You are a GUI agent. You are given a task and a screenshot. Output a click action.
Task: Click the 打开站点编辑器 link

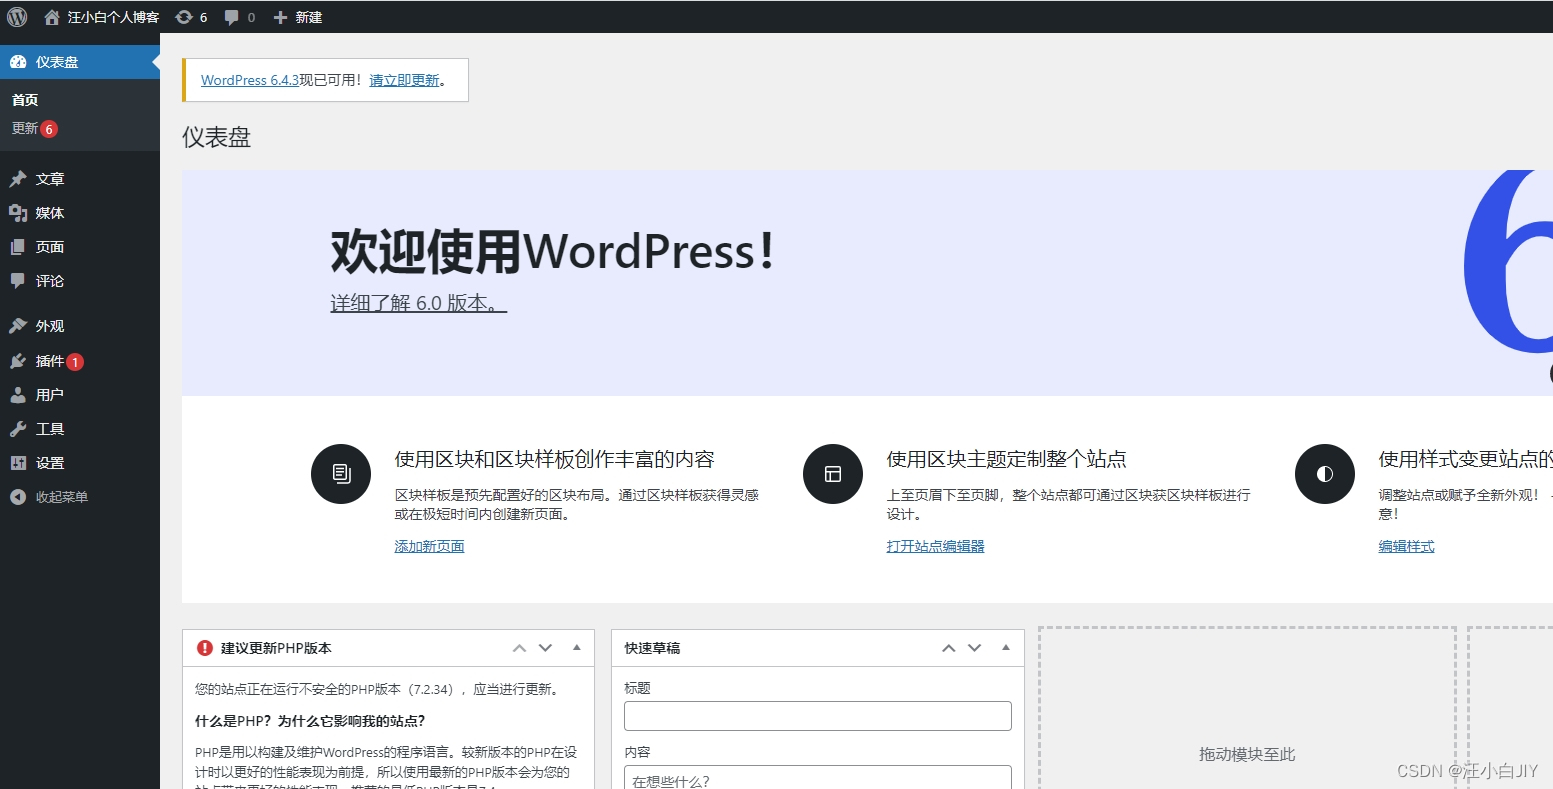[935, 546]
